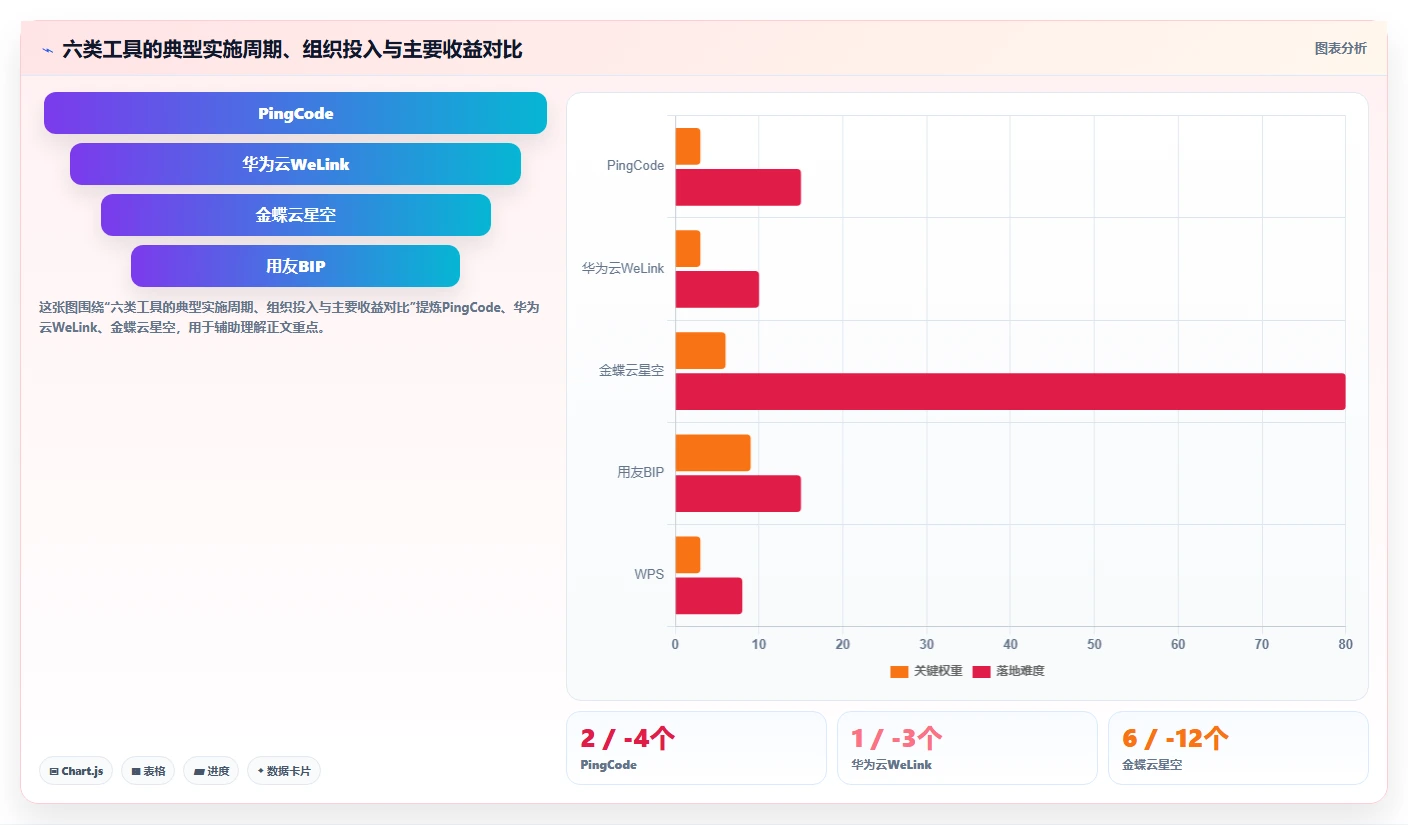Image resolution: width=1408 pixels, height=825 pixels.
Task: Click the 金蝶云星空 orange bar
Action: [700, 350]
